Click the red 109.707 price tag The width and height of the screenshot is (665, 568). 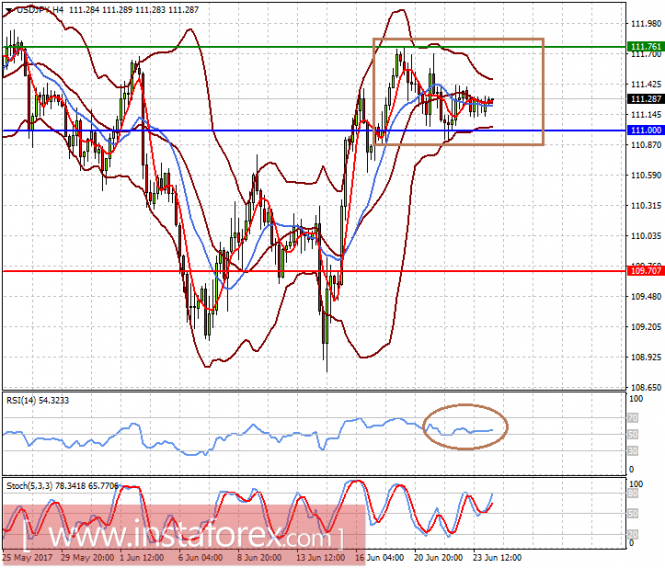(644, 271)
